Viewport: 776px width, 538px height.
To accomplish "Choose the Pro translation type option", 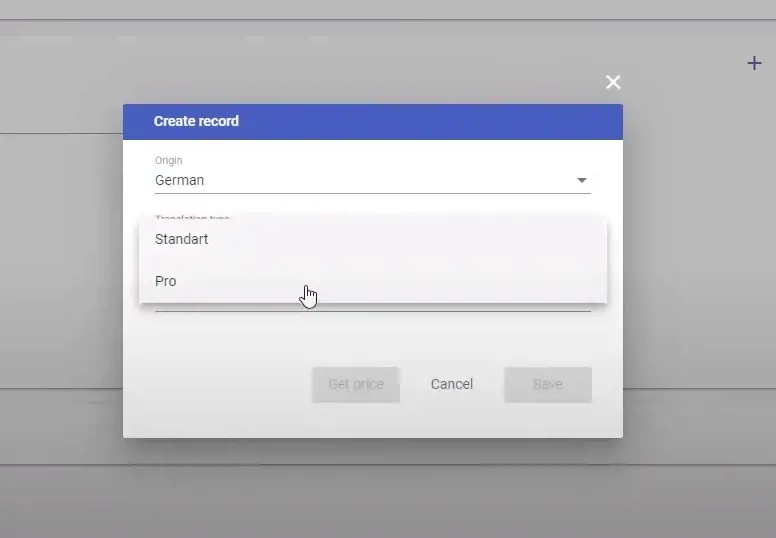I will [373, 281].
